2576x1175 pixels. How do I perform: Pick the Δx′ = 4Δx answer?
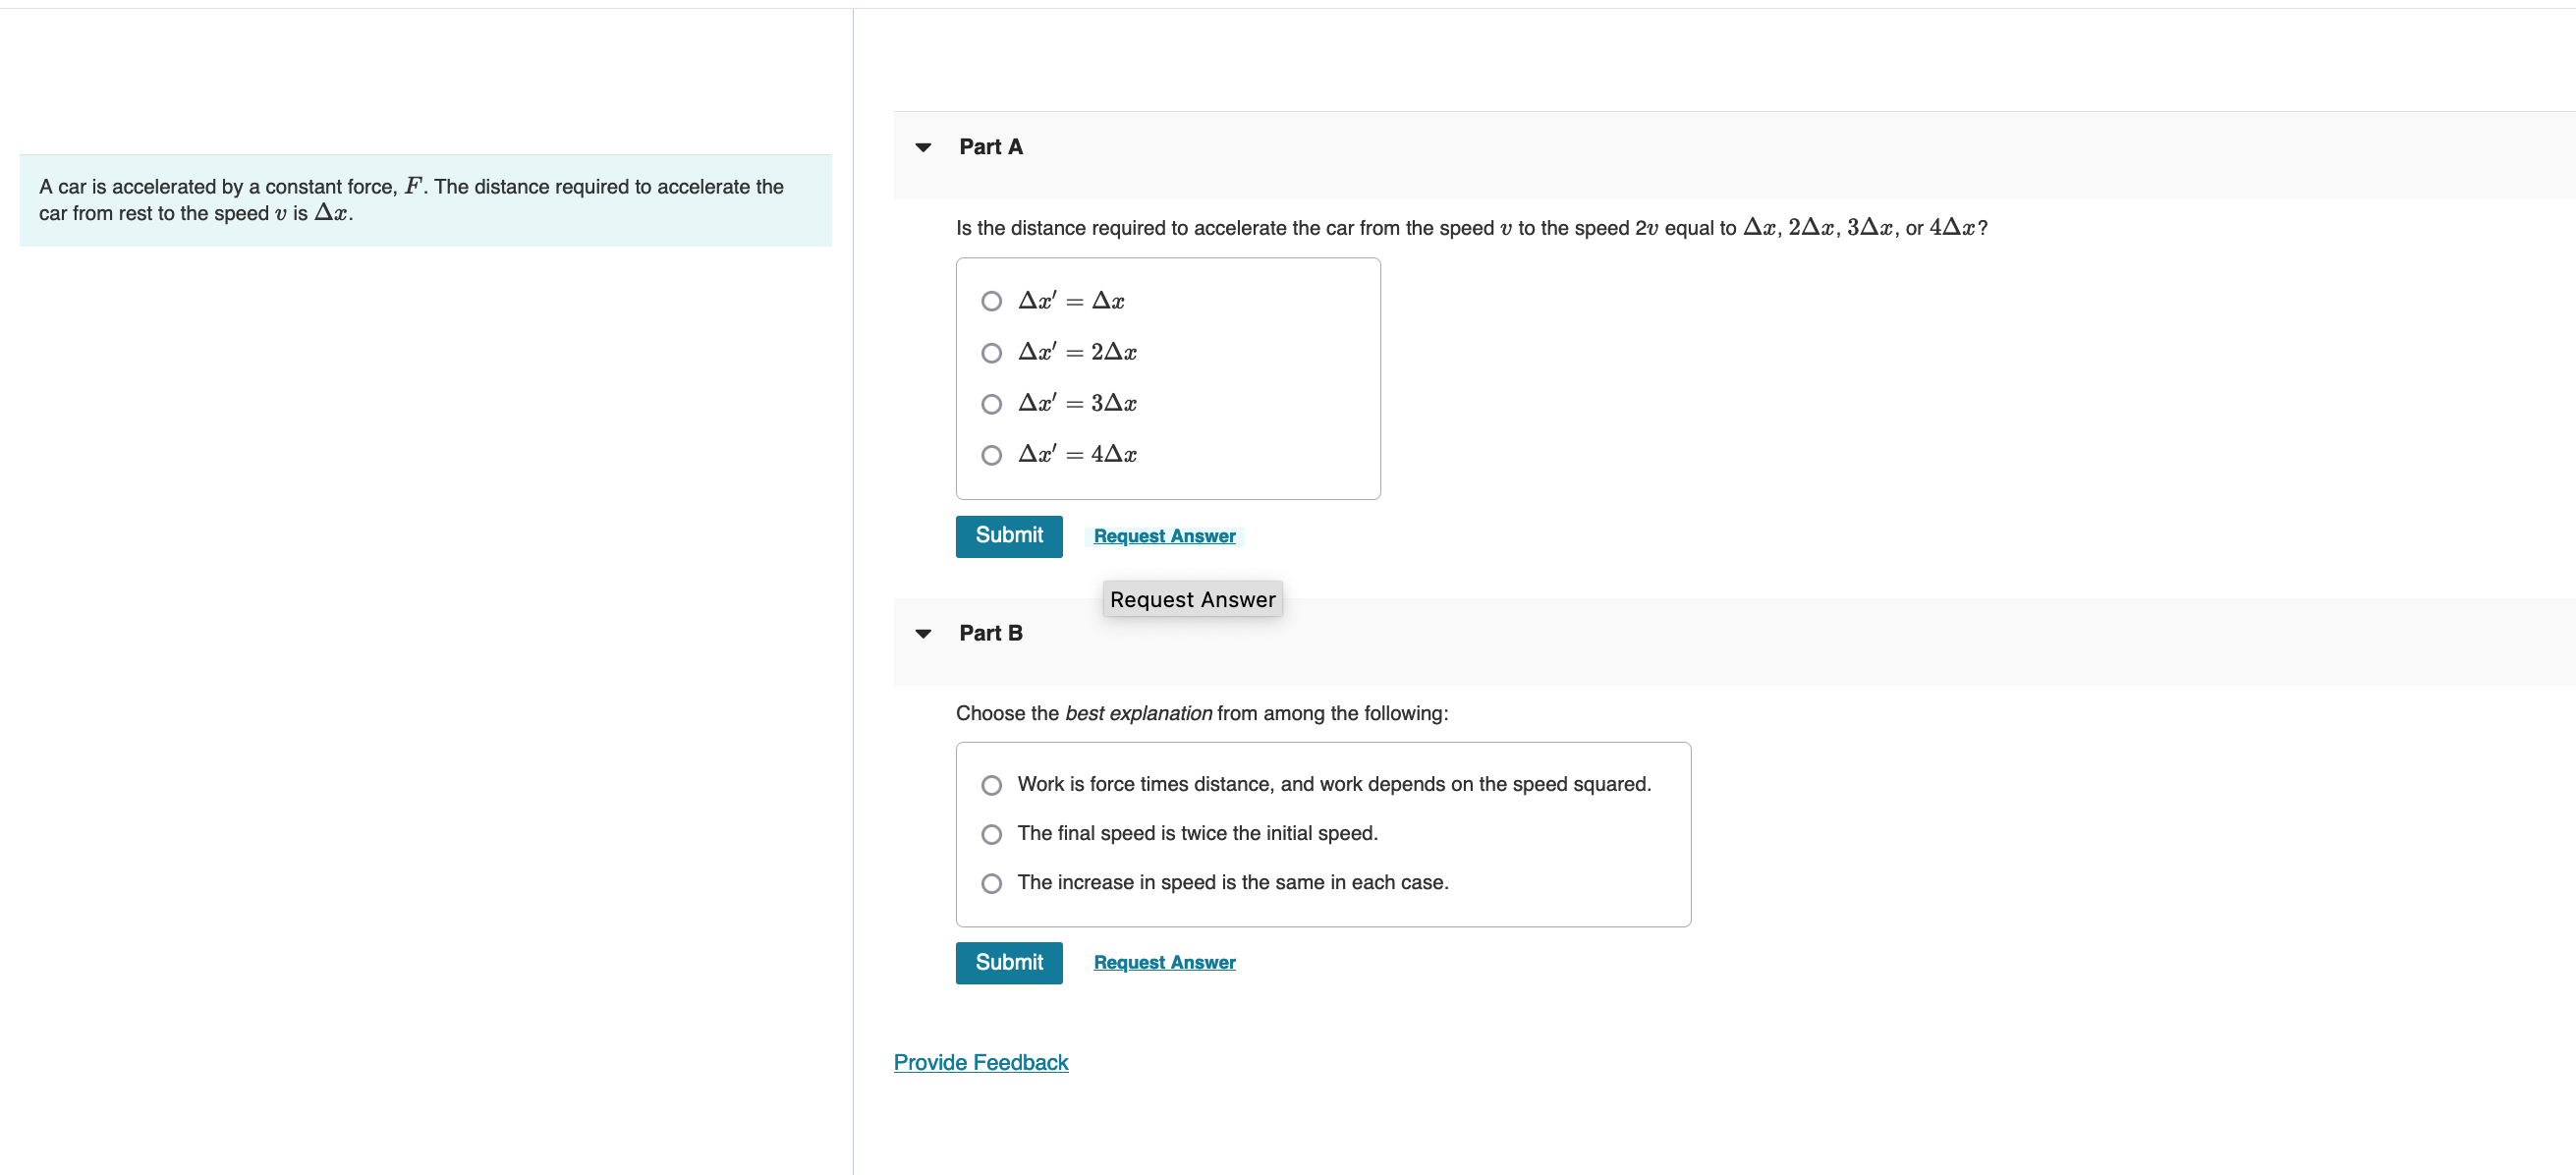pos(991,455)
